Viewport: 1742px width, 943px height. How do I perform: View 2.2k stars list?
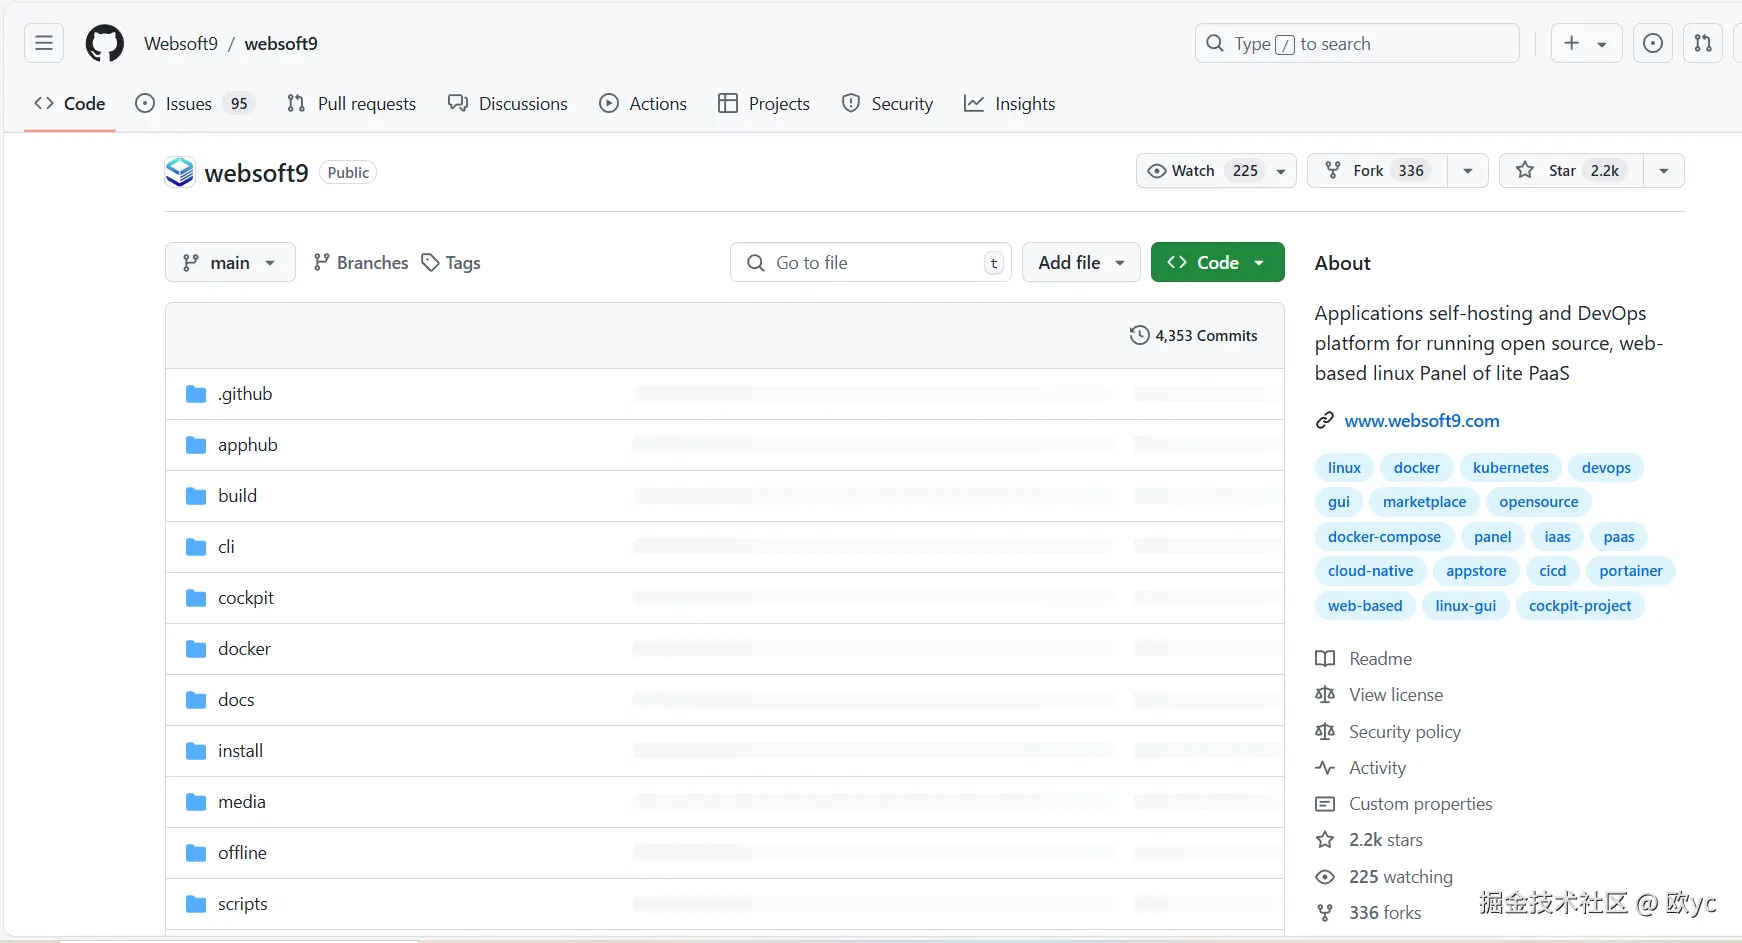point(1369,840)
